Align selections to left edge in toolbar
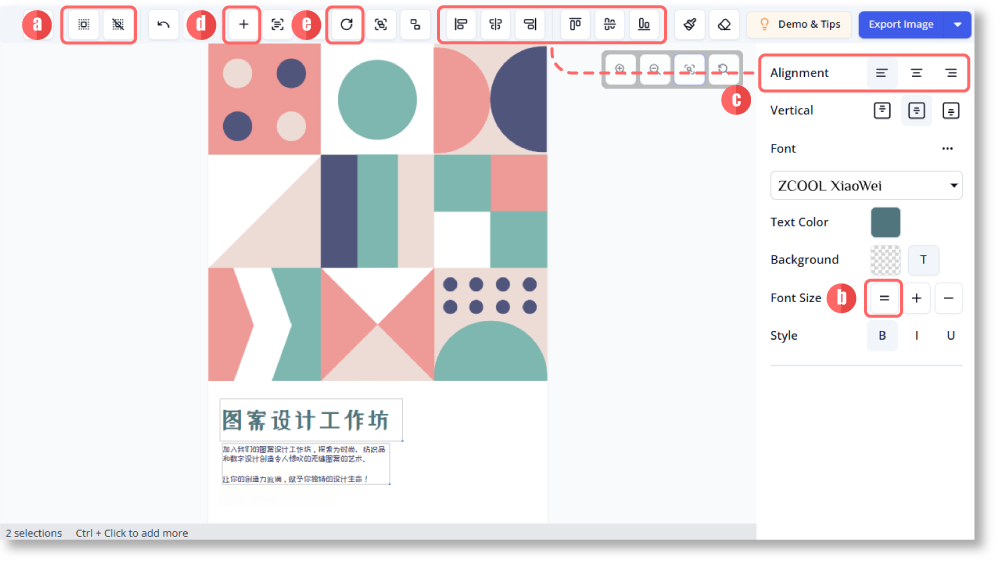This screenshot has width=1000, height=566. [x=460, y=25]
